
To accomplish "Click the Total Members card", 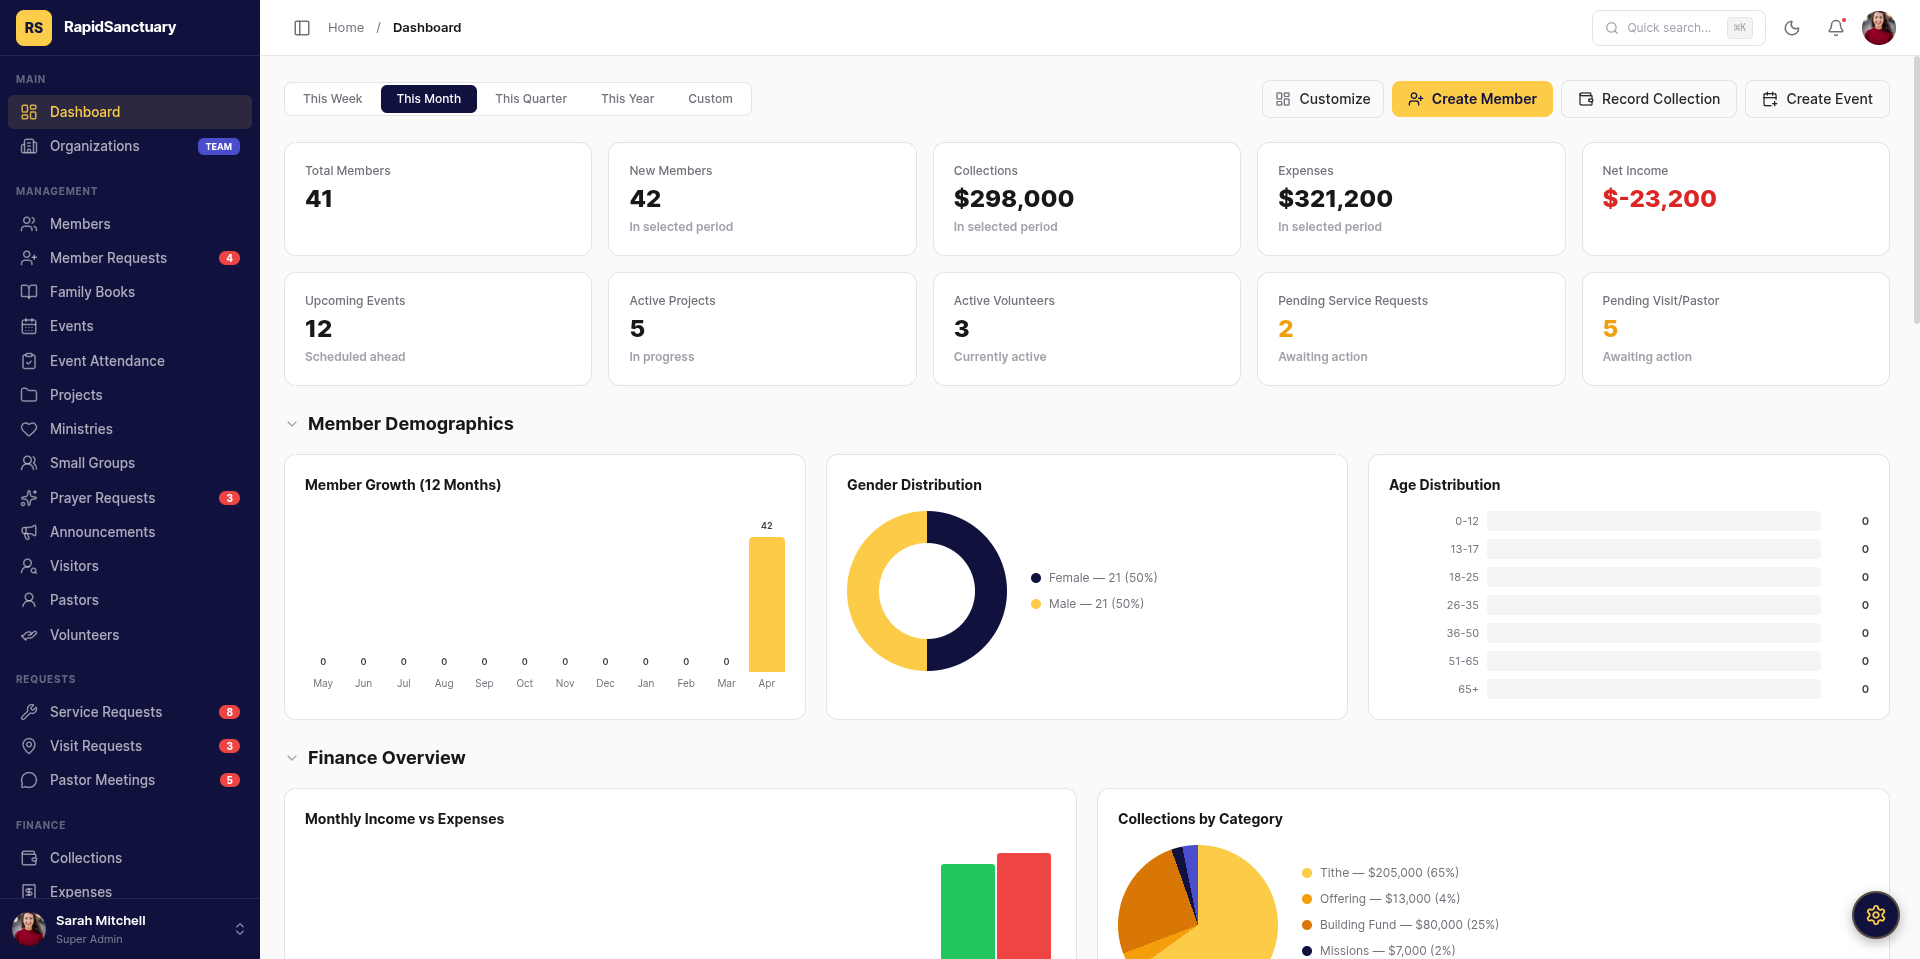I will tap(438, 199).
